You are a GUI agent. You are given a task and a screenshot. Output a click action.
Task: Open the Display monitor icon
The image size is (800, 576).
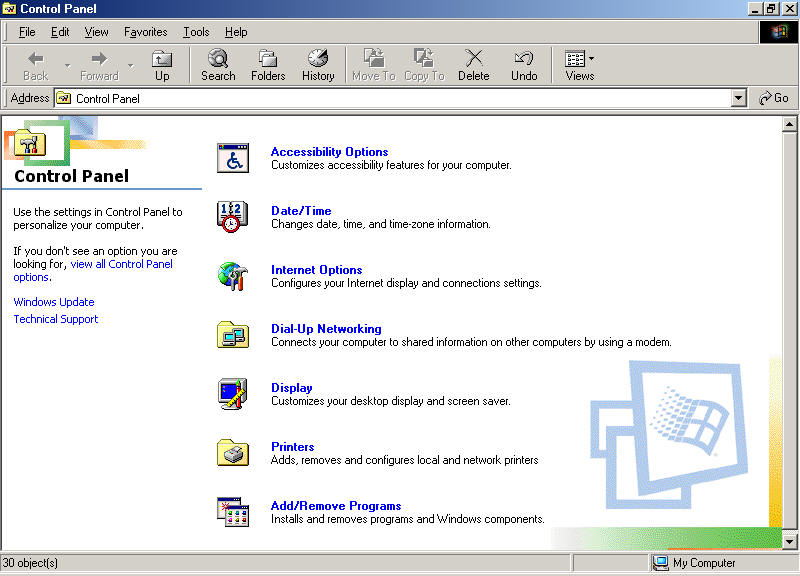[233, 394]
